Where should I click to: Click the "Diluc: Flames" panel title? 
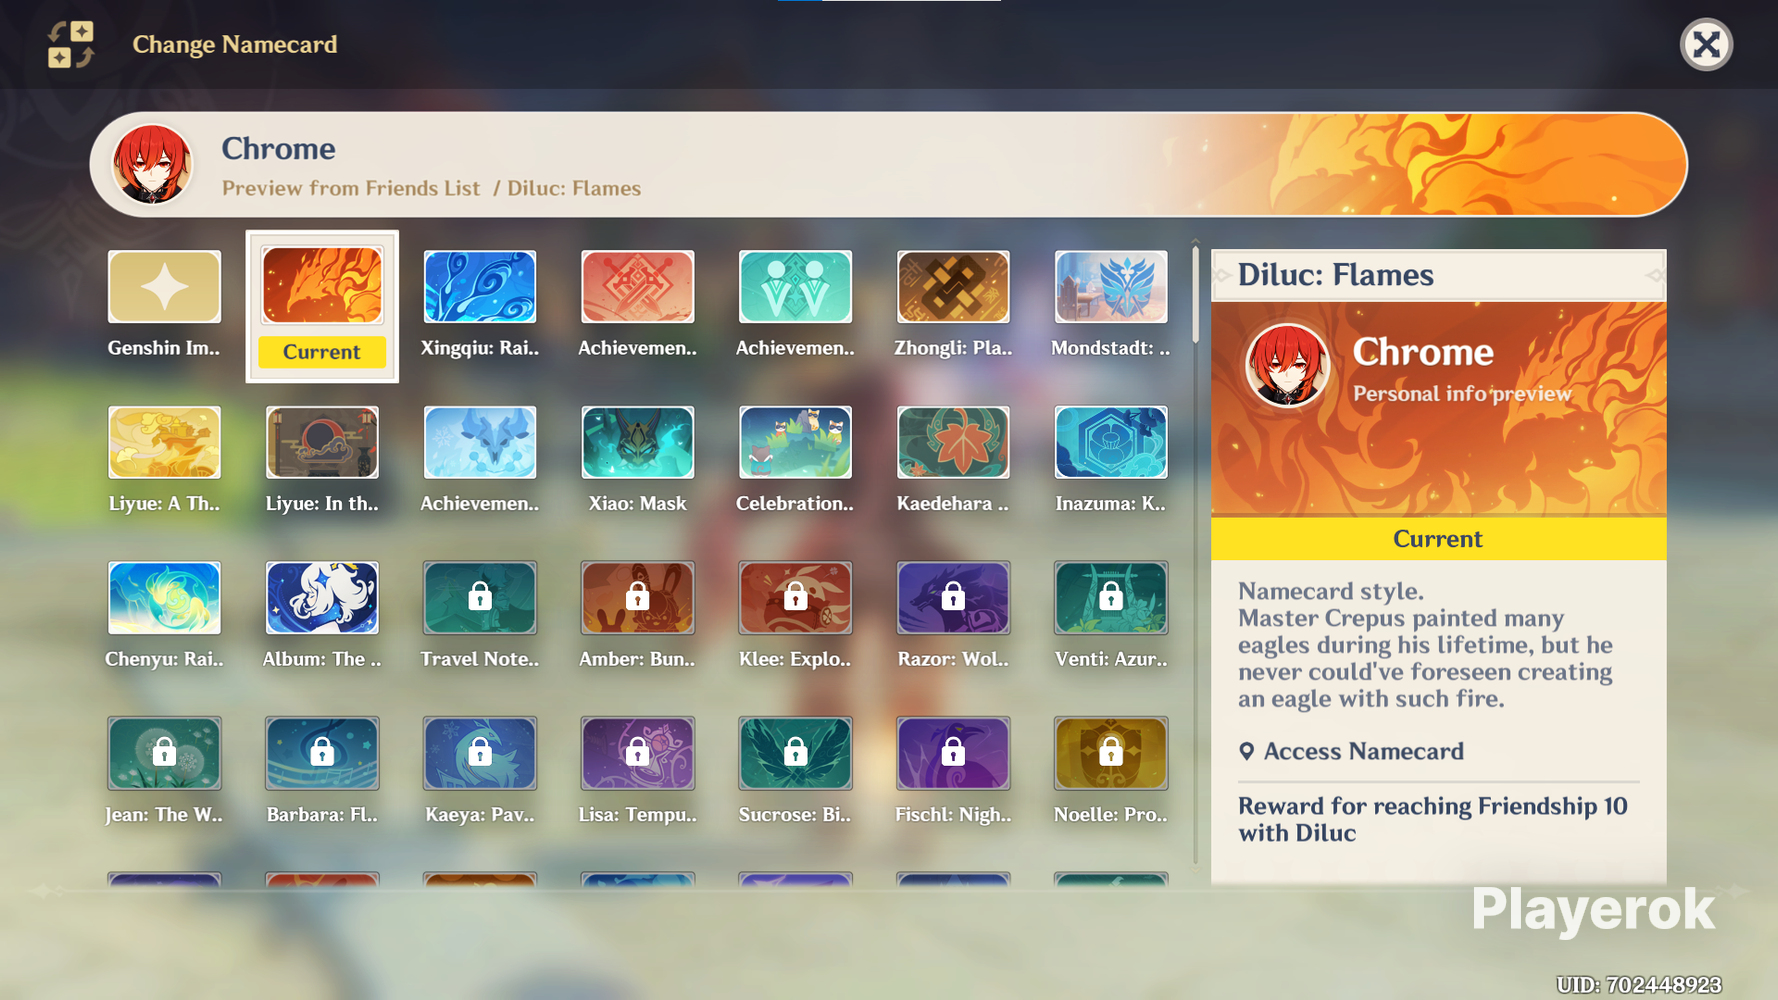pos(1336,275)
